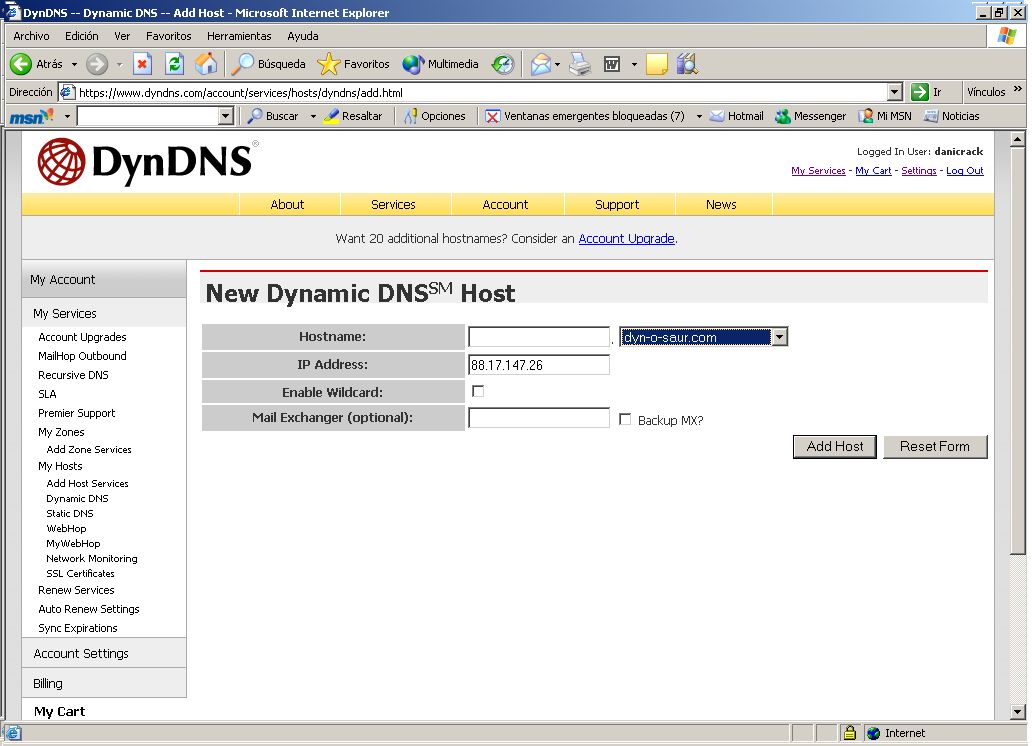1032x746 pixels.
Task: Click the Research binoculars icon
Action: 687,64
